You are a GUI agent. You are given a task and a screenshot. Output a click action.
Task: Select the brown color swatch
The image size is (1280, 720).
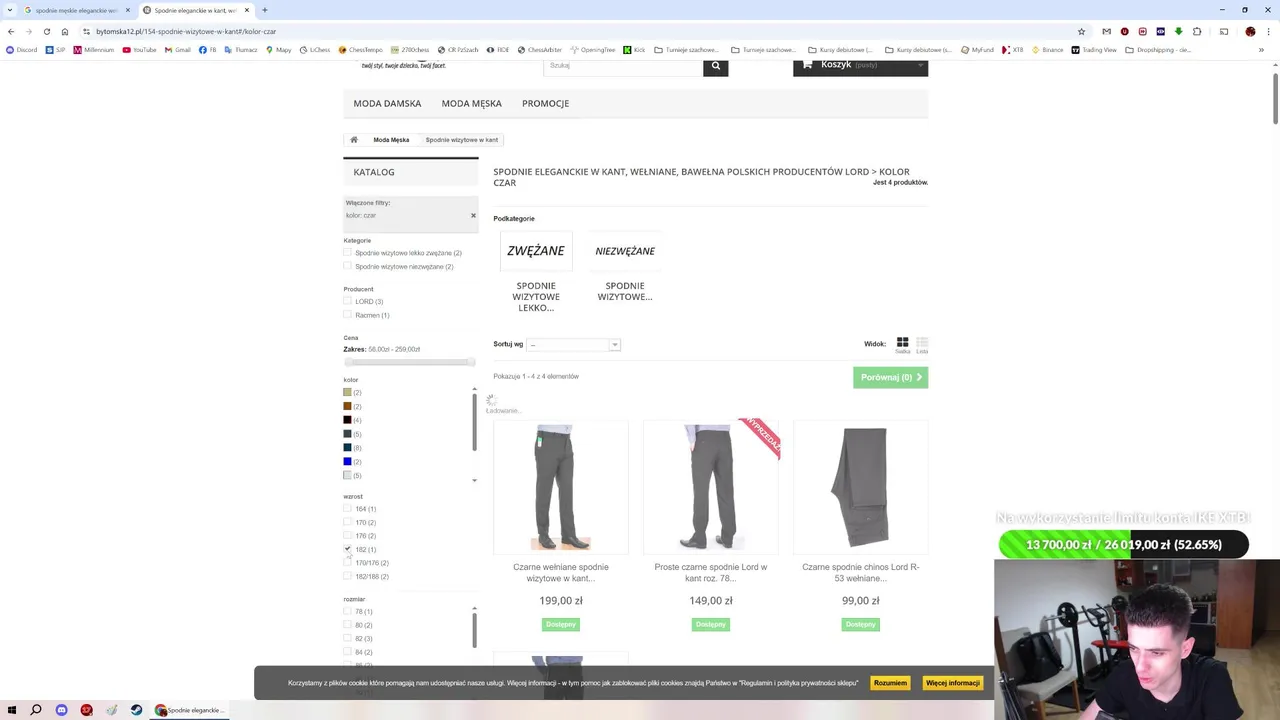click(x=347, y=406)
